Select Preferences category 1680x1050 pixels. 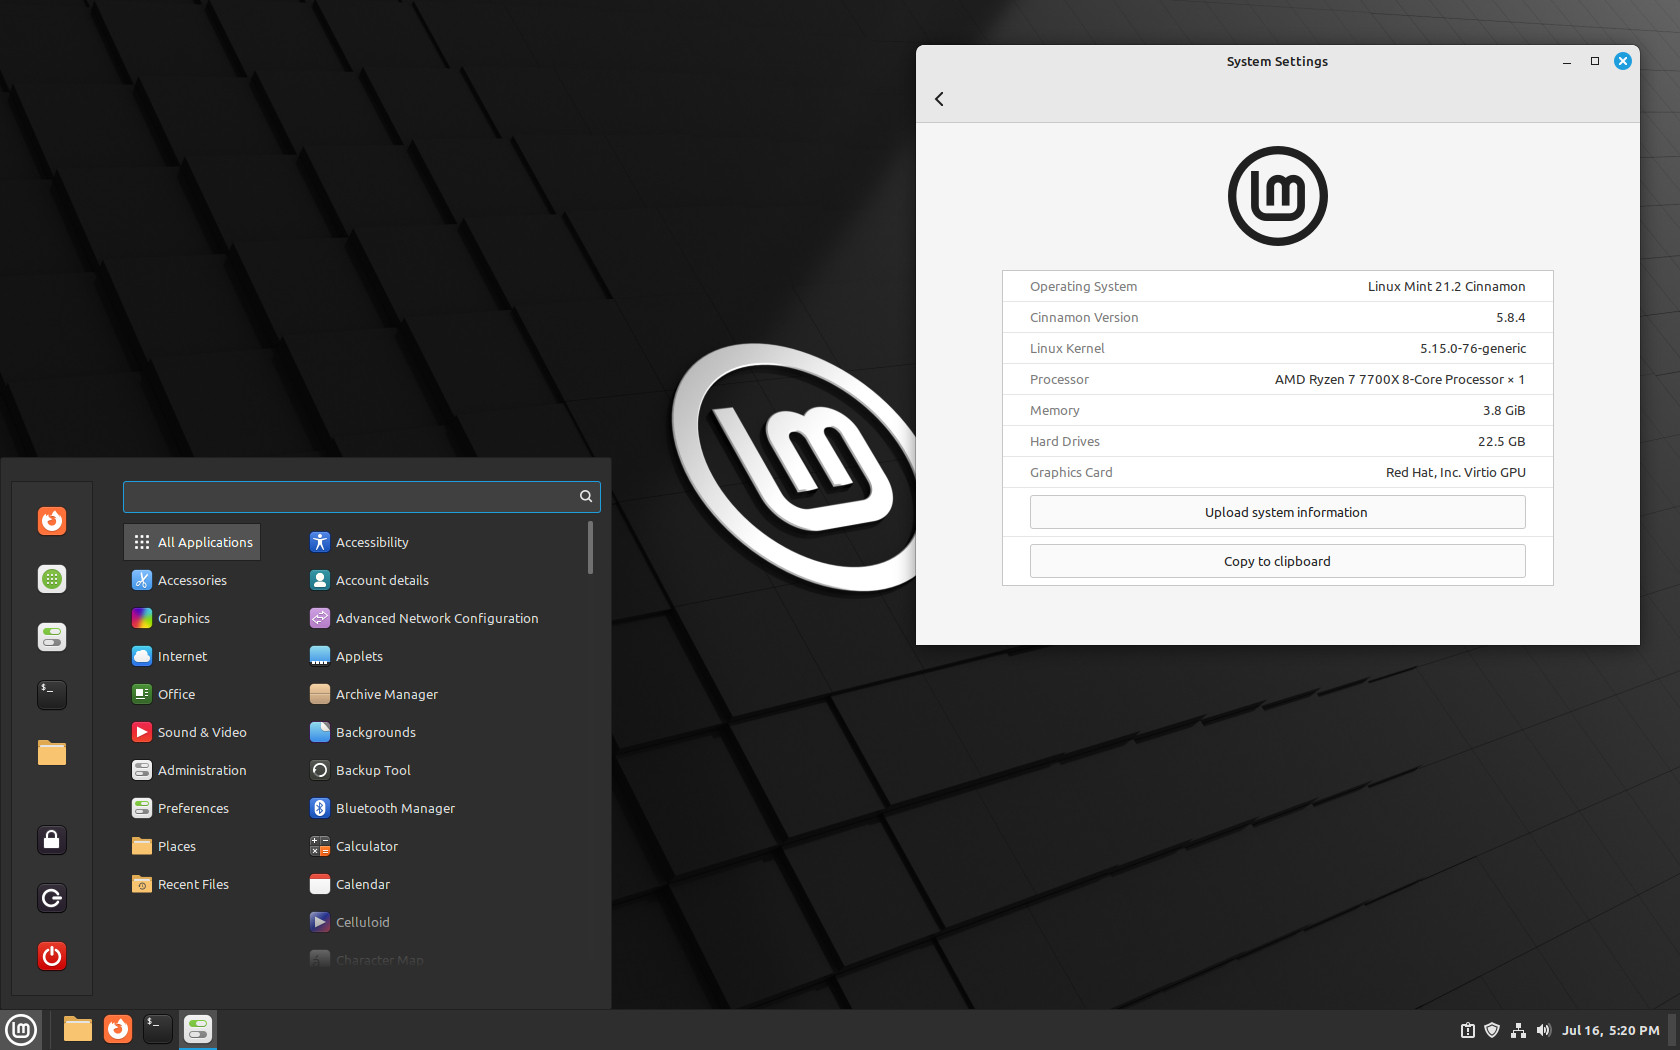pos(192,808)
